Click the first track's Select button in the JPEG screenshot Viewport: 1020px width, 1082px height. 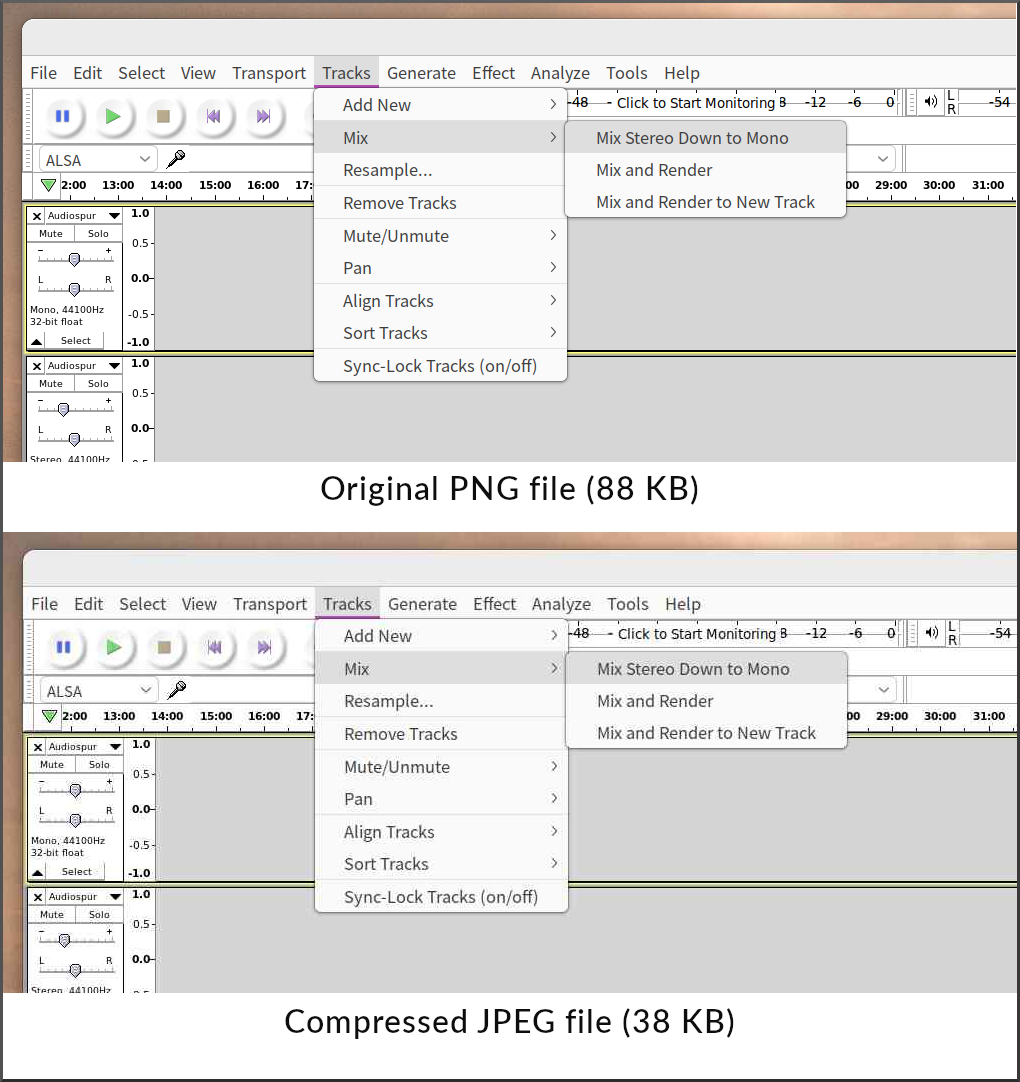76,872
